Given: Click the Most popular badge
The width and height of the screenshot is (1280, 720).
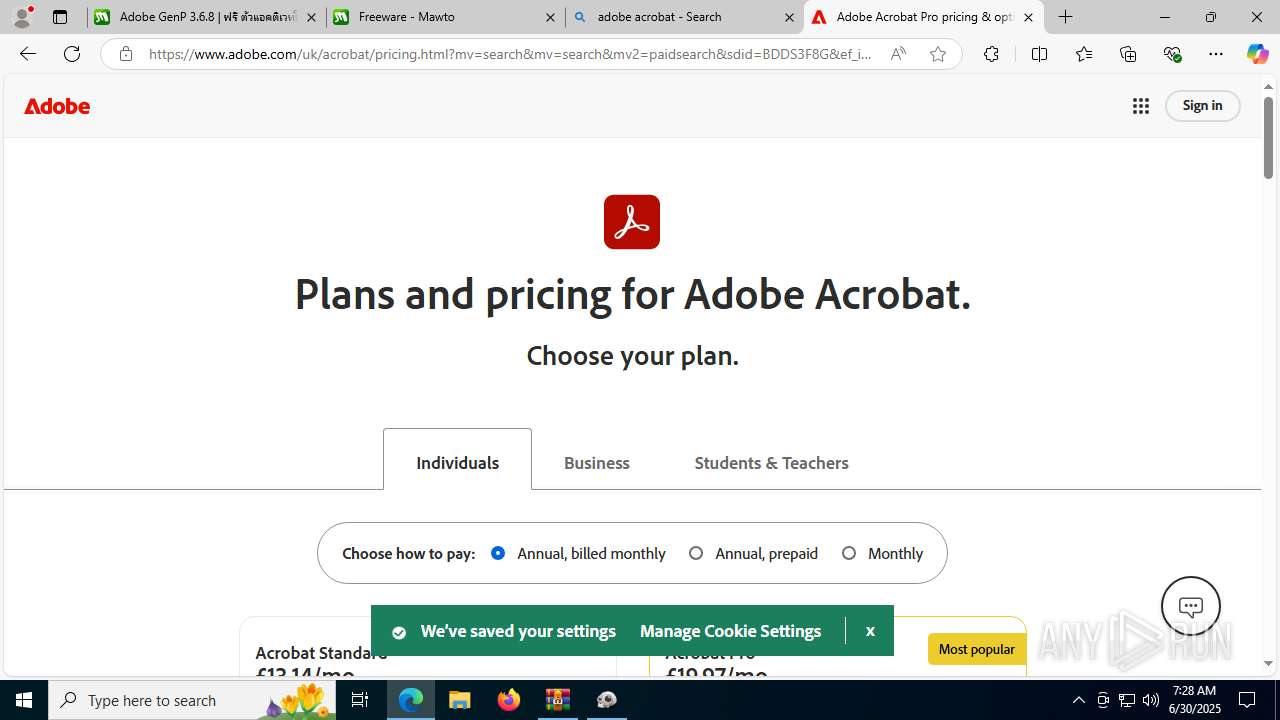Looking at the screenshot, I should [977, 649].
